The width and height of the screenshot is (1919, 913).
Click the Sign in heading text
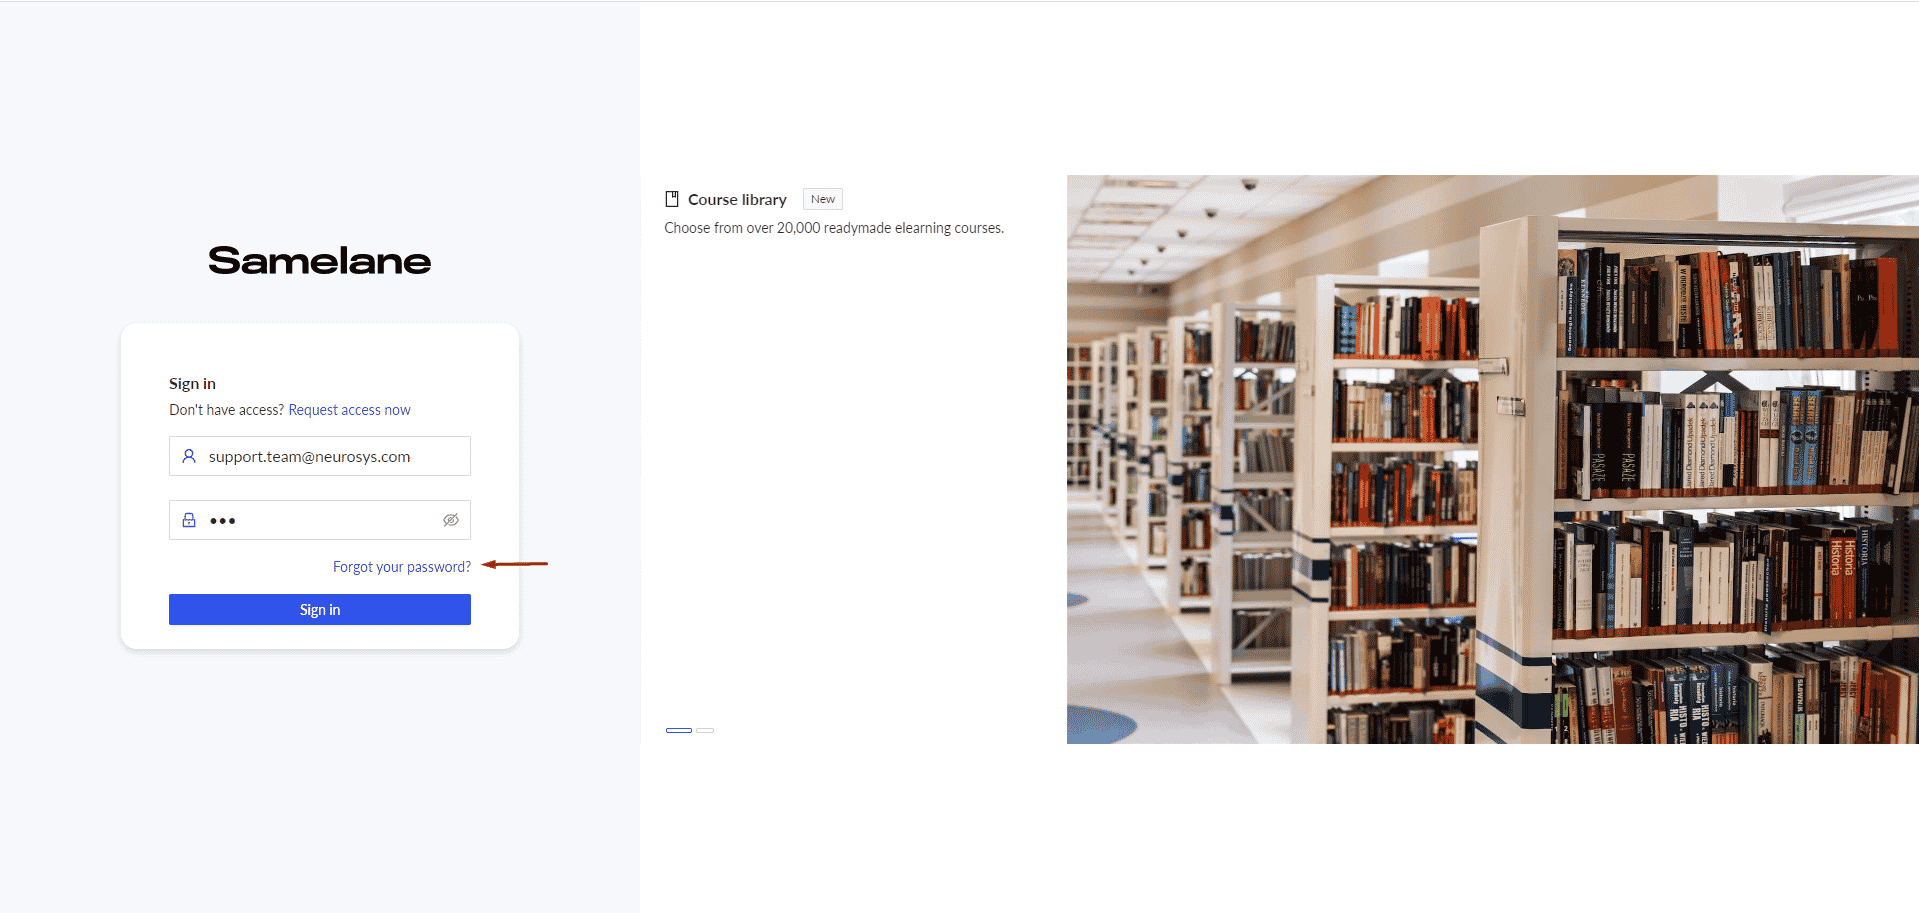pyautogui.click(x=192, y=384)
